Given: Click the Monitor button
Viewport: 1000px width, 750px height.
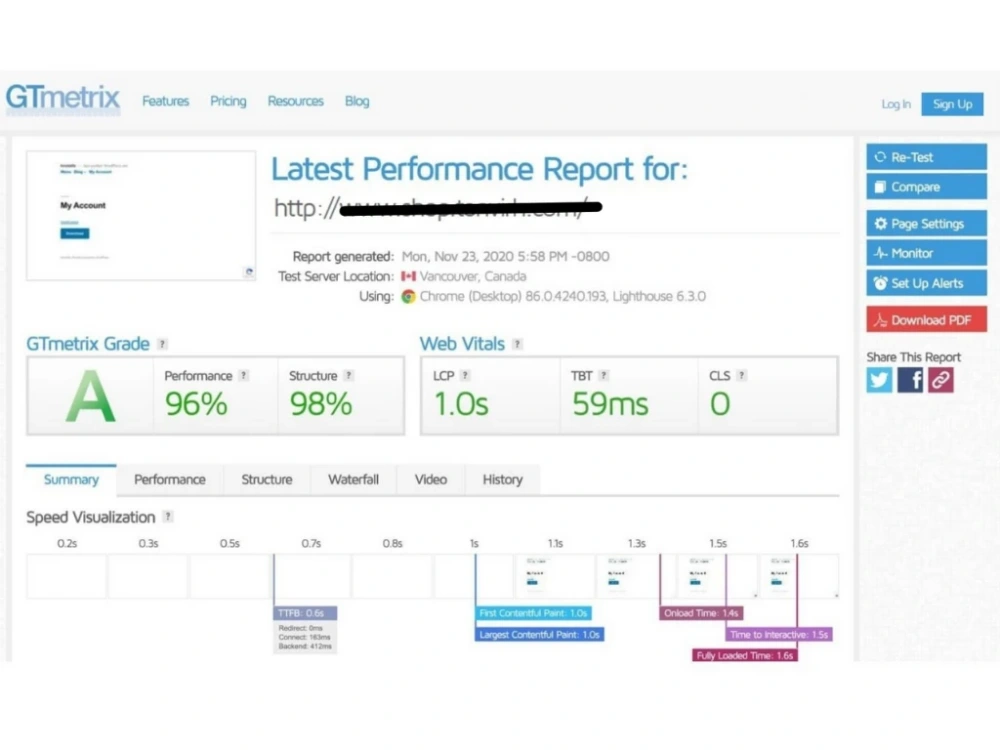Looking at the screenshot, I should tap(926, 253).
